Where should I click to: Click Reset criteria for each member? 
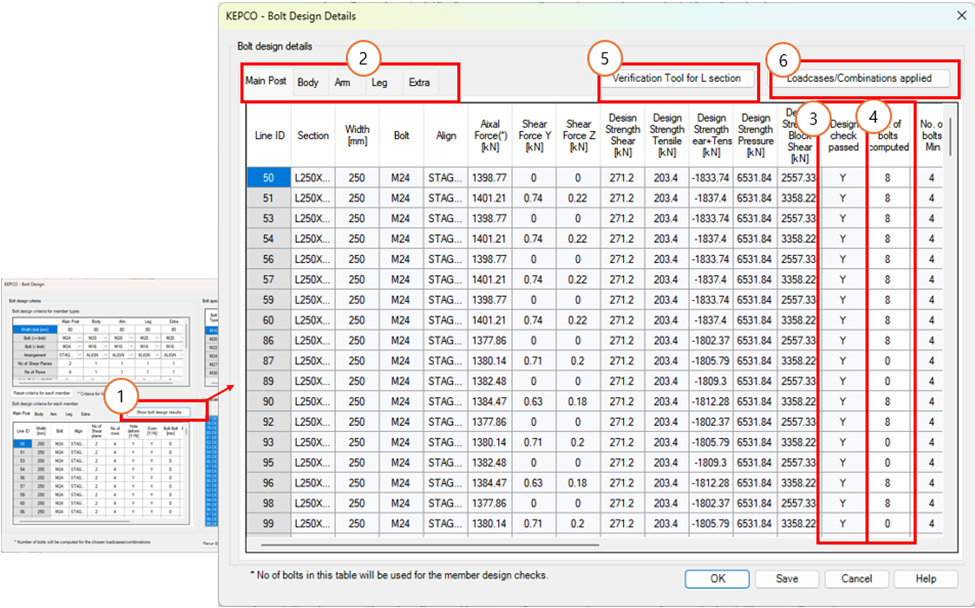click(x=42, y=395)
